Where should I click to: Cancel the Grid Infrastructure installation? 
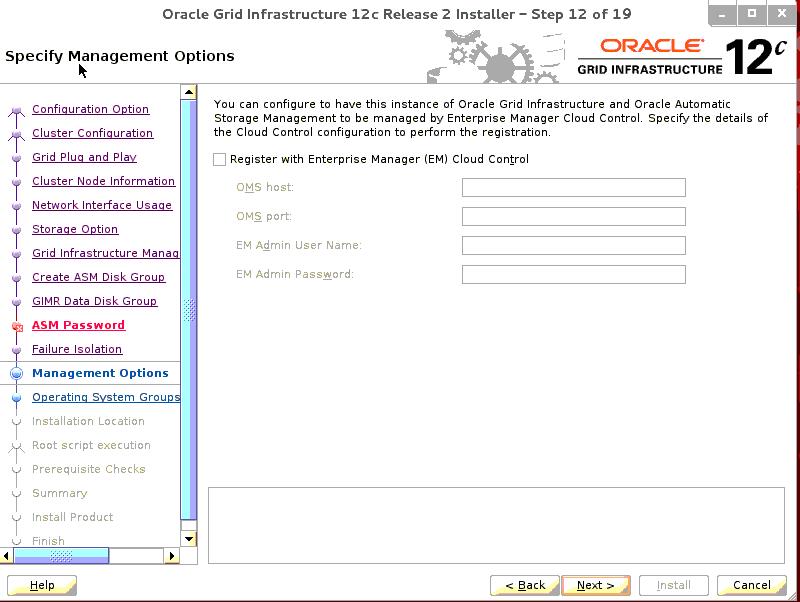(752, 585)
